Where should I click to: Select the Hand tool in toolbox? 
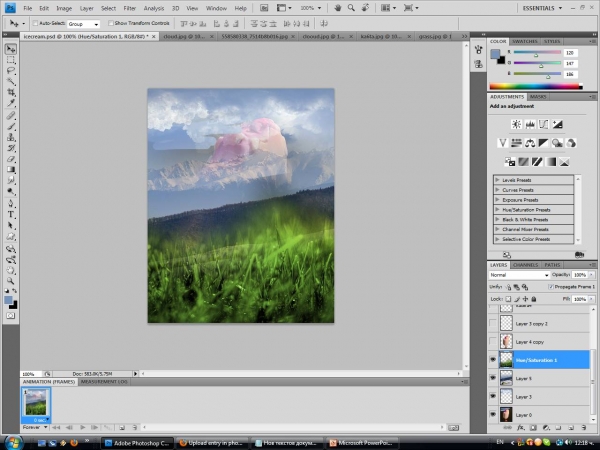pyautogui.click(x=11, y=270)
